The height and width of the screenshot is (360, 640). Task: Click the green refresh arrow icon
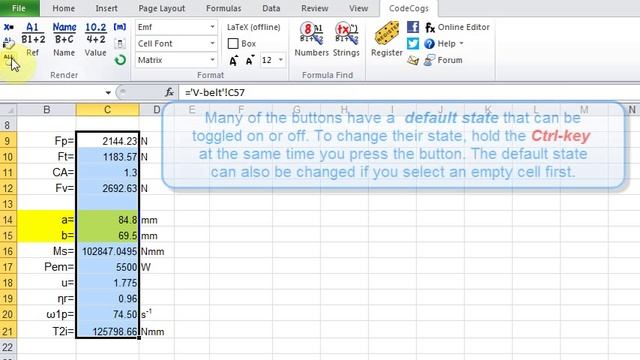pyautogui.click(x=120, y=60)
